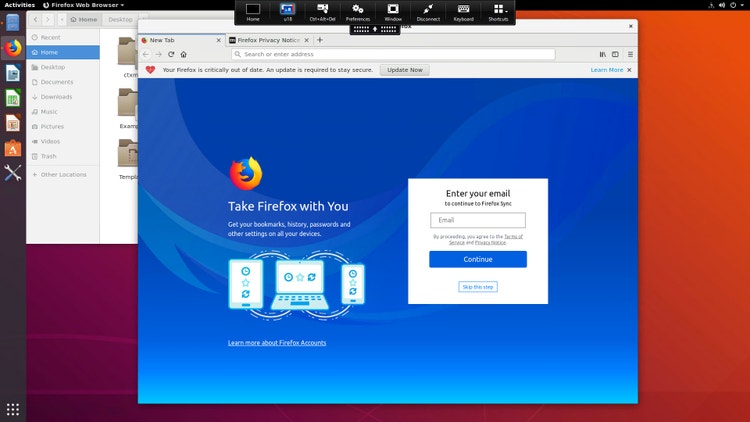Open a new tab with plus icon
This screenshot has width=750, height=422.
point(320,40)
